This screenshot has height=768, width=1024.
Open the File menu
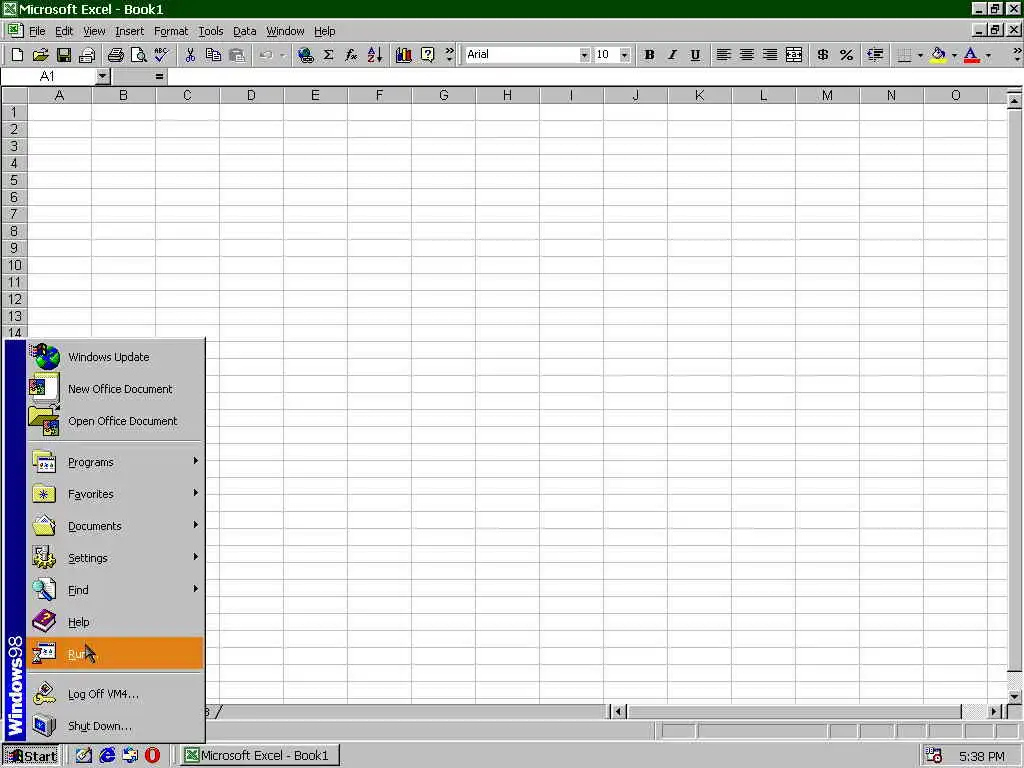coord(37,31)
